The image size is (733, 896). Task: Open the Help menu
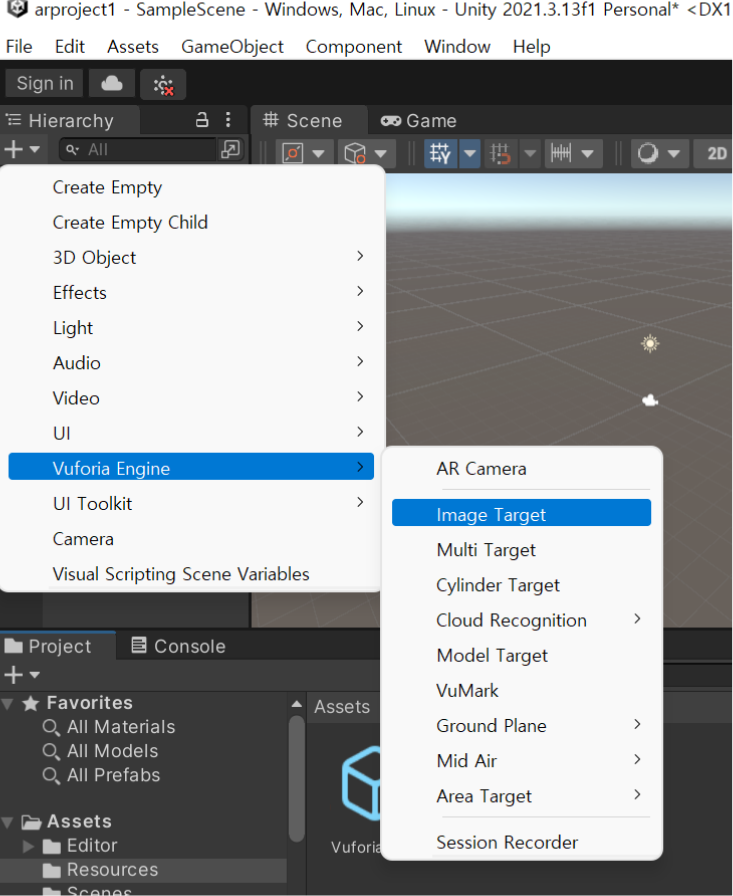pyautogui.click(x=531, y=46)
